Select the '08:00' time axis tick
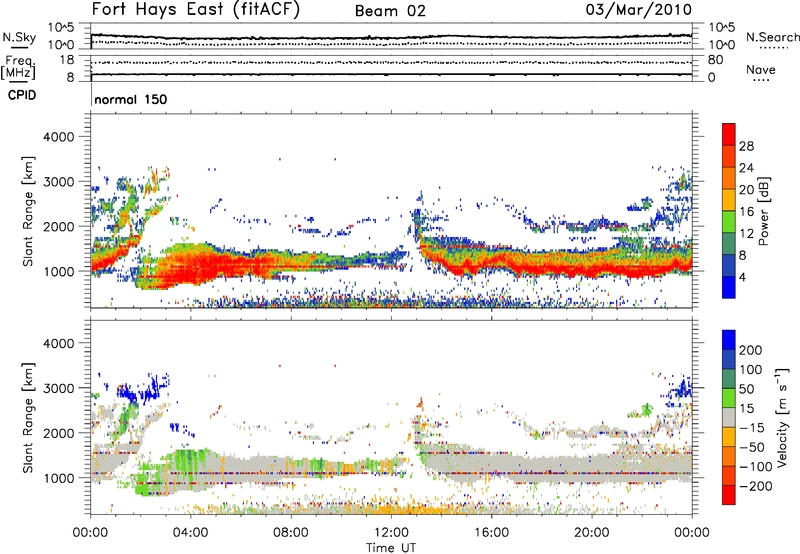This screenshot has height=554, width=800. (291, 533)
